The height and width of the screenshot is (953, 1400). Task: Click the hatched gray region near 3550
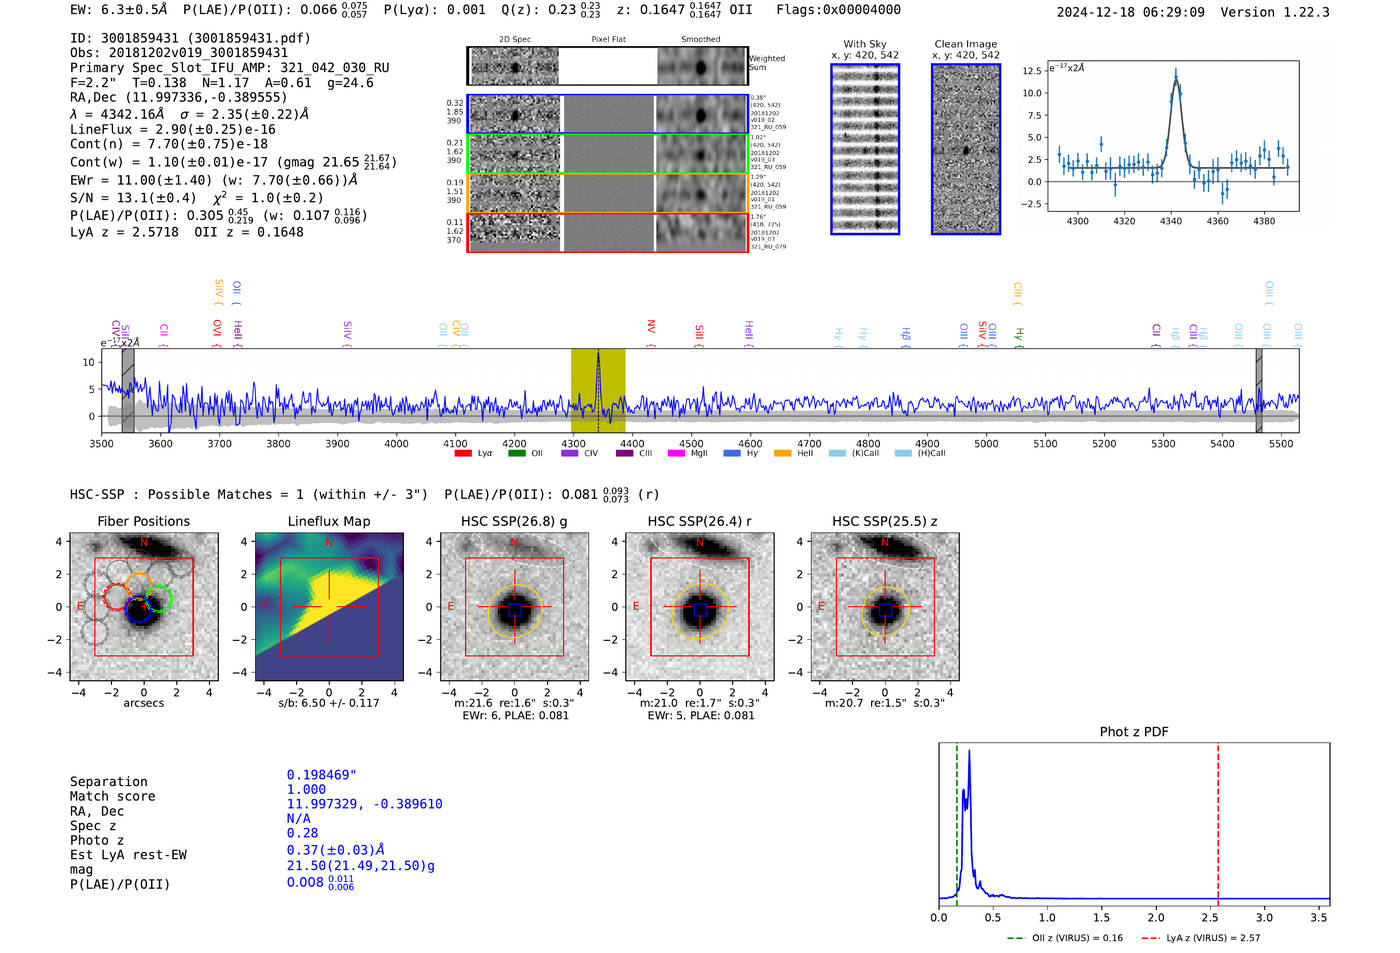[x=128, y=390]
